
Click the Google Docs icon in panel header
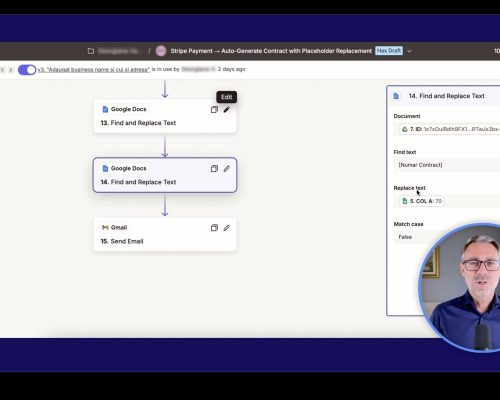[x=396, y=96]
